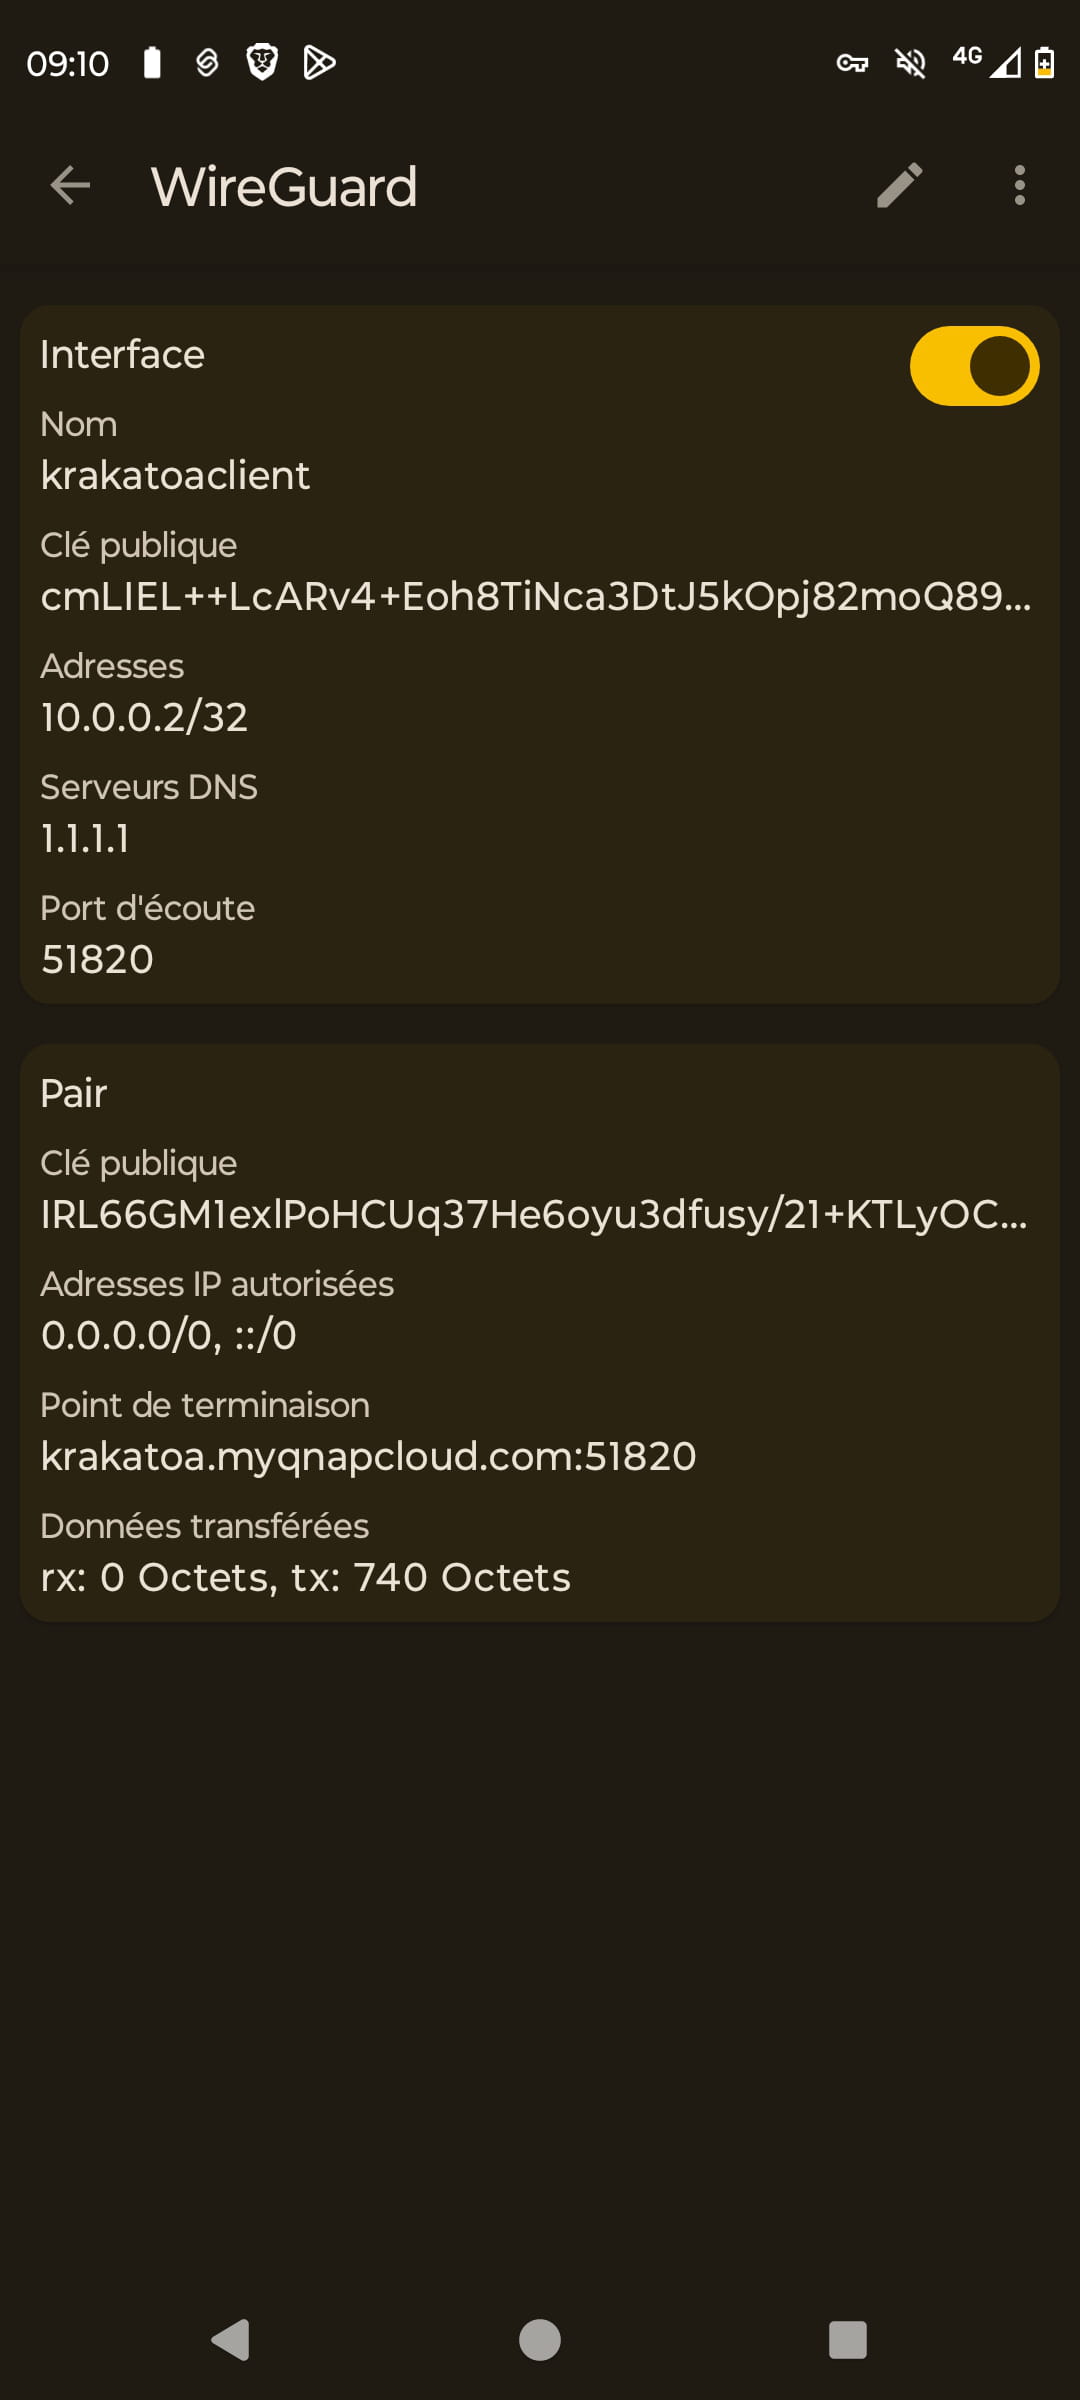Screen dimensions: 1080x2400
Task: Tap allowed IPs 0.0.0.0/0, ::/0
Action: click(169, 1335)
